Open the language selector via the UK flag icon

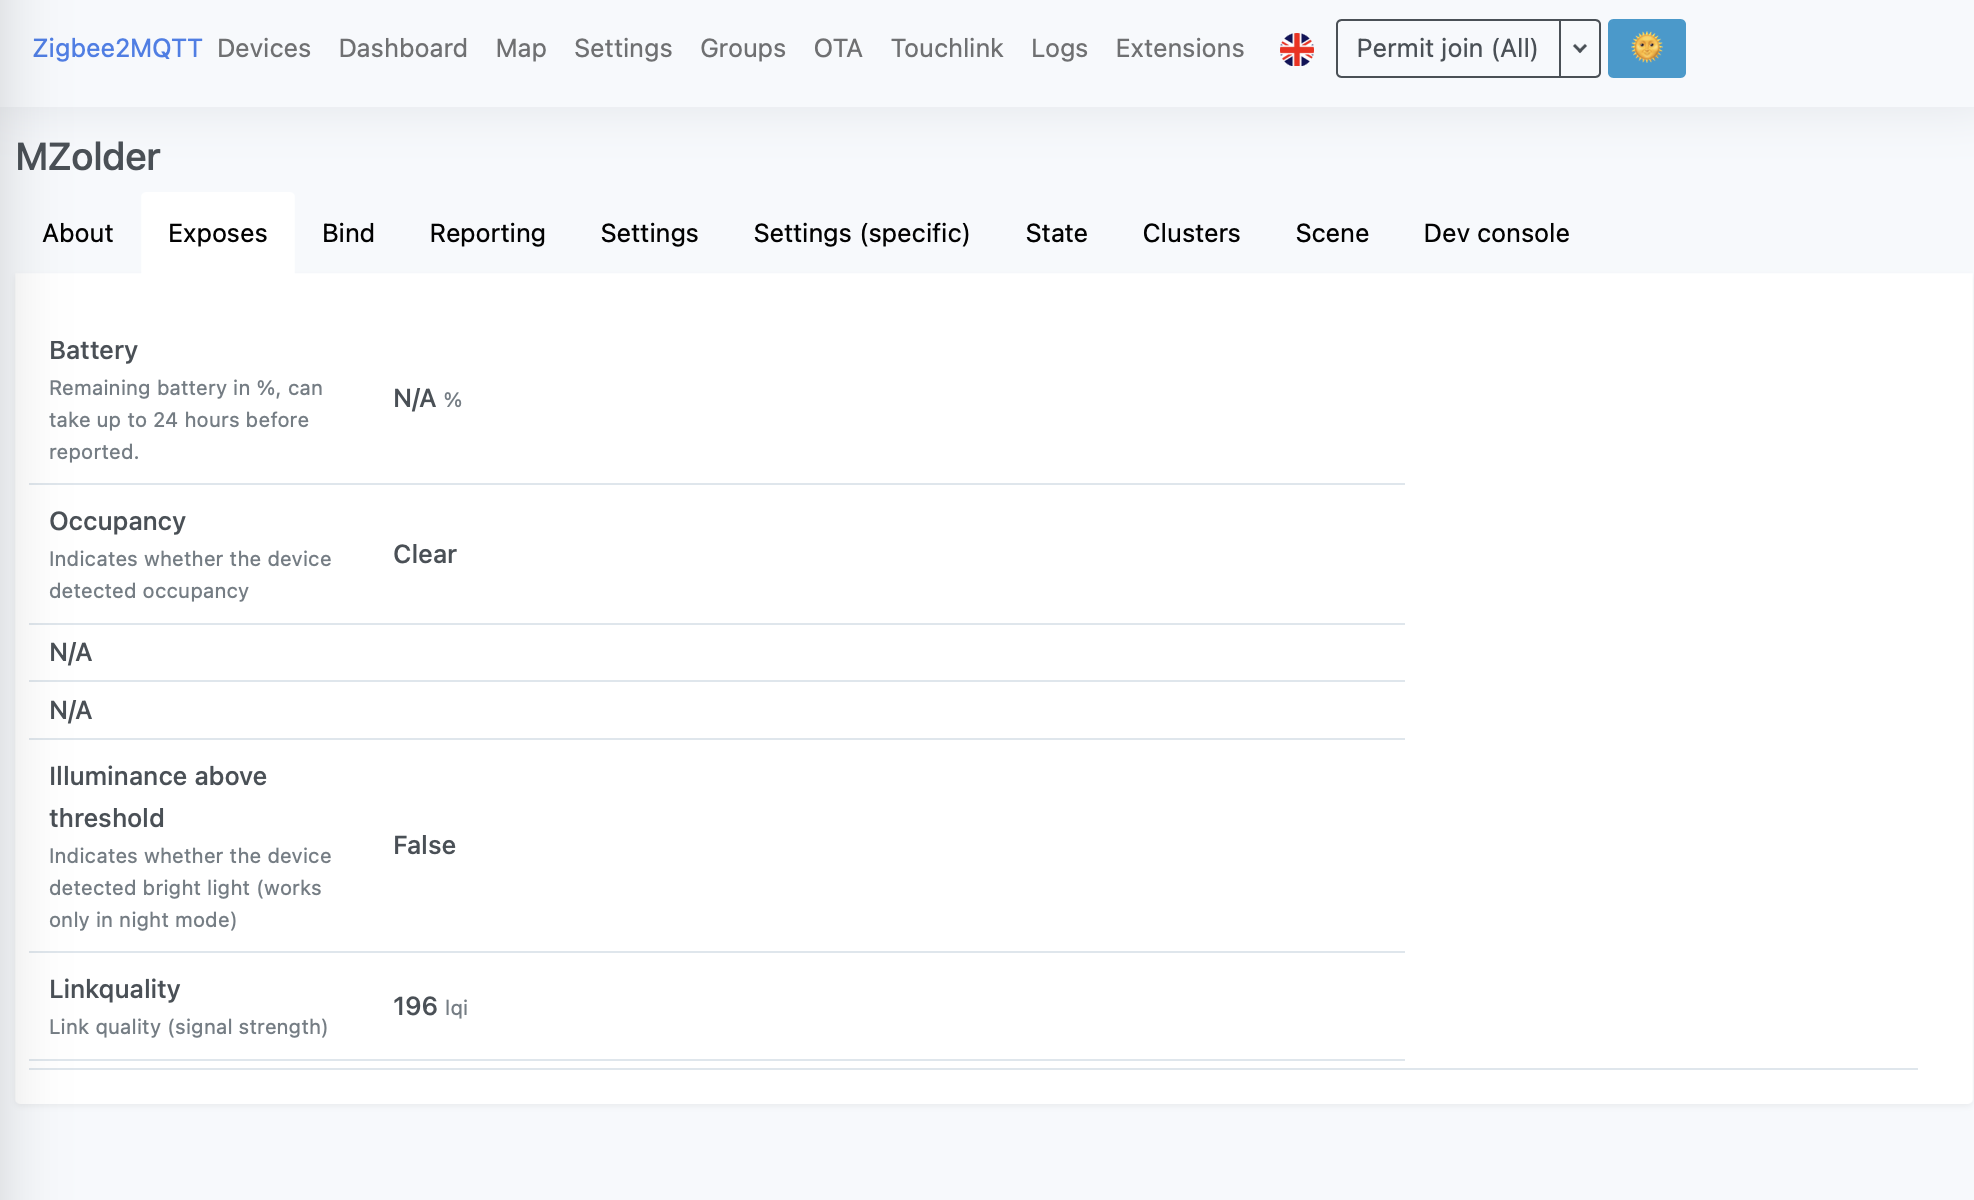[1297, 48]
